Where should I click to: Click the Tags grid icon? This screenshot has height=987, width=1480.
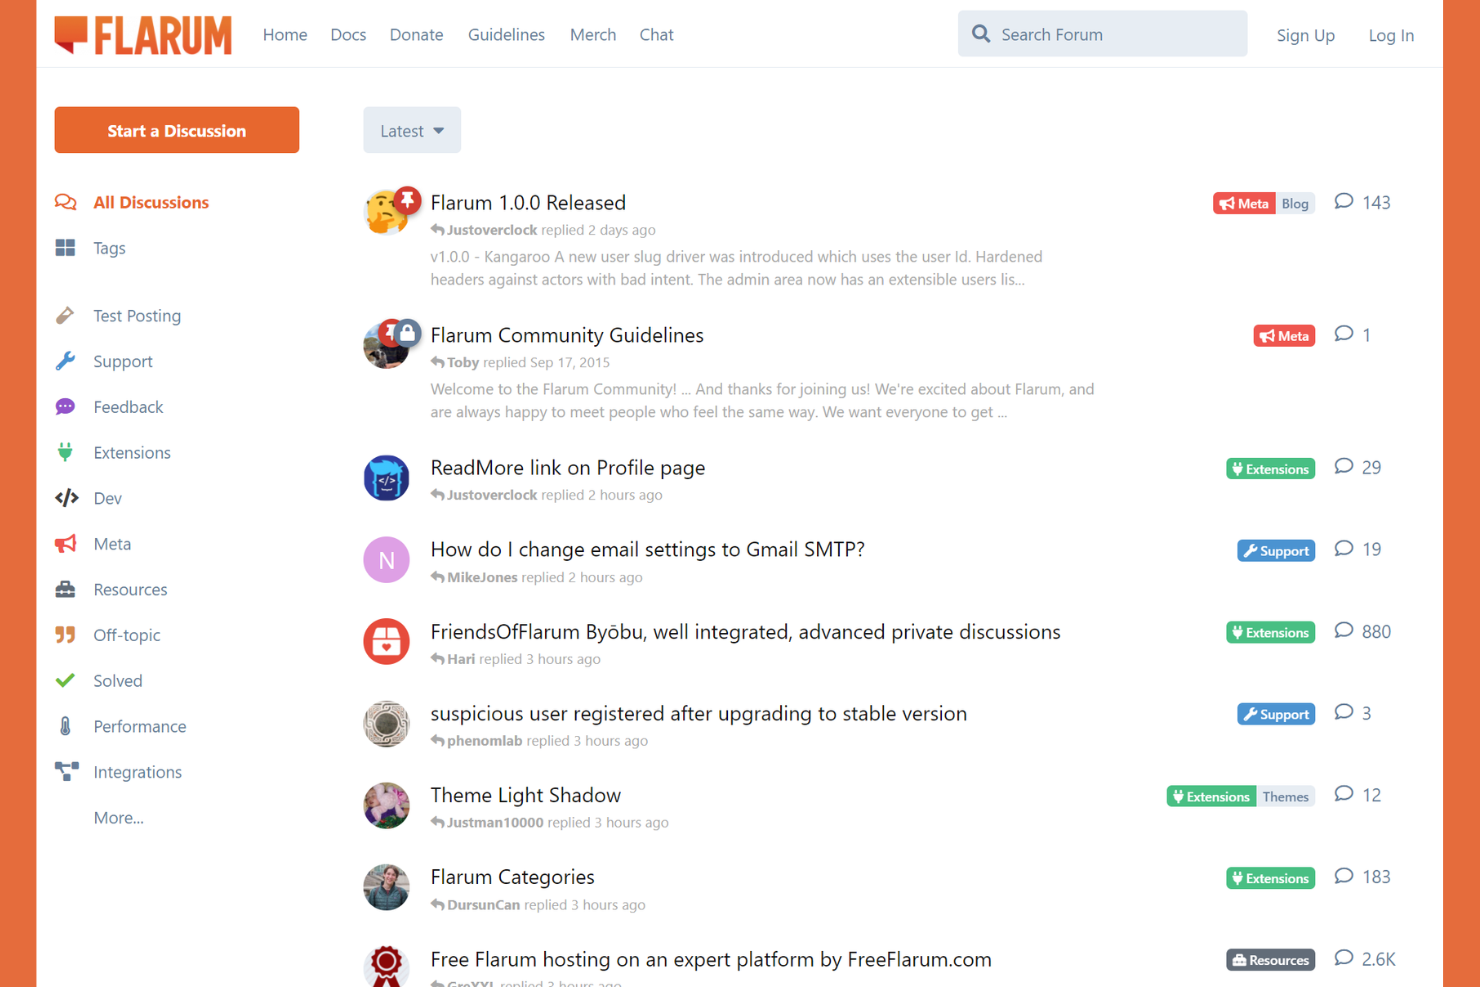point(66,248)
